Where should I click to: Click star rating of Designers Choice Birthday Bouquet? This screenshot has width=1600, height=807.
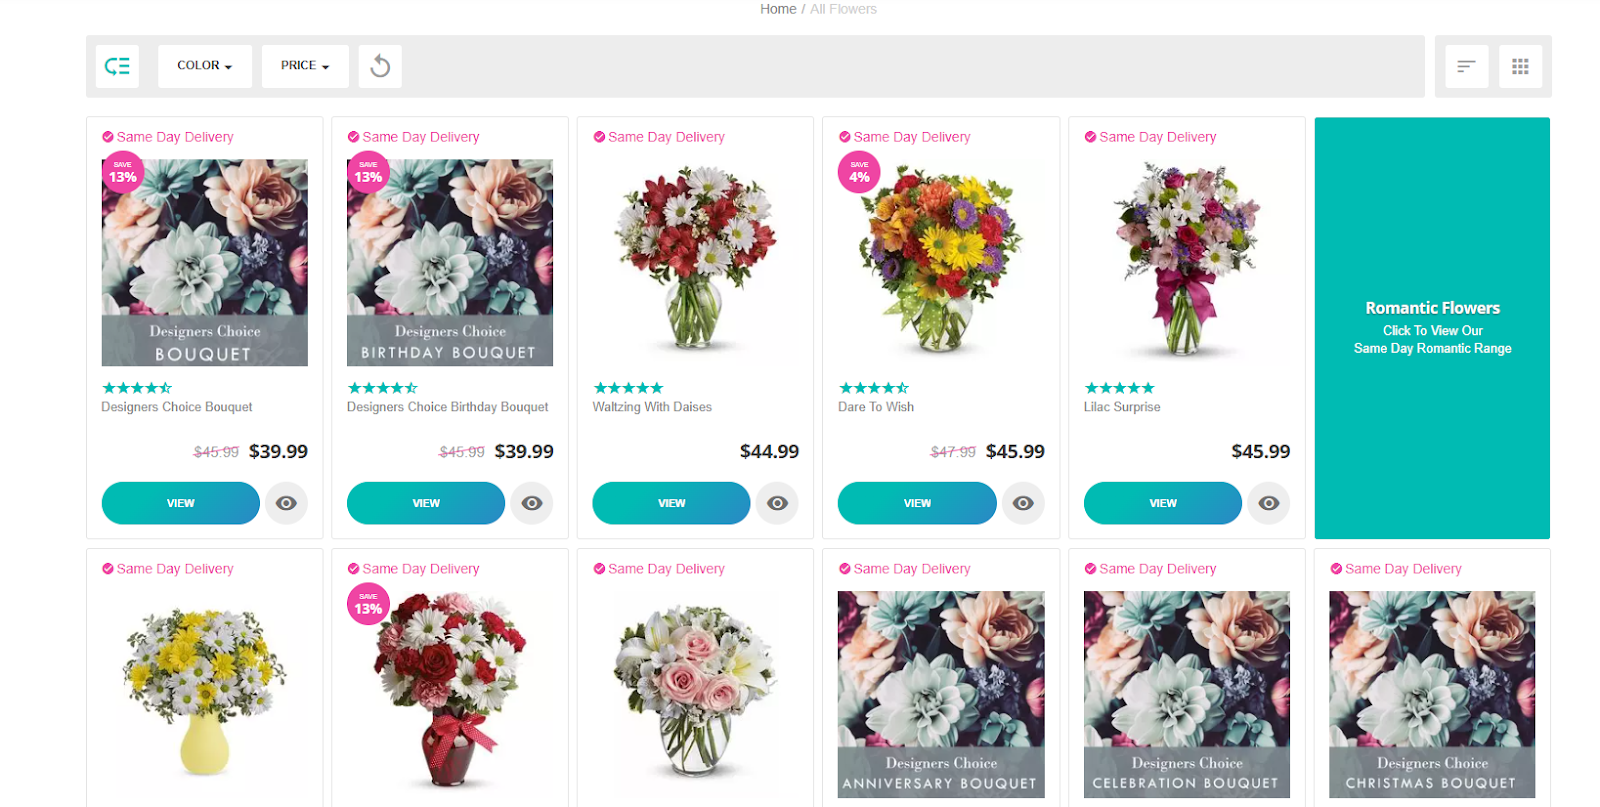383,388
